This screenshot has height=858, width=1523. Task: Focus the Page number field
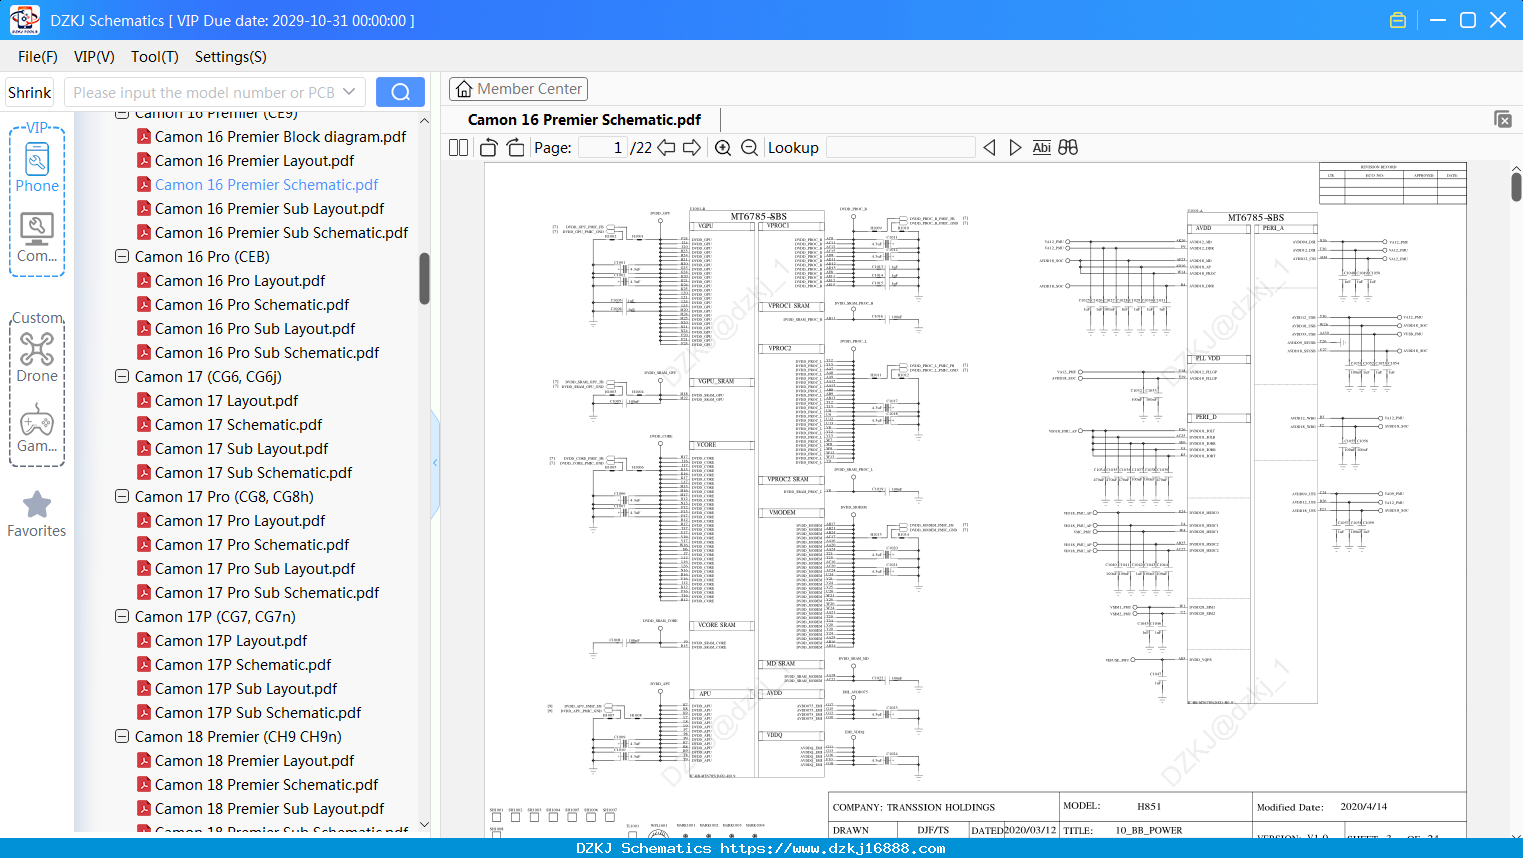(x=604, y=147)
